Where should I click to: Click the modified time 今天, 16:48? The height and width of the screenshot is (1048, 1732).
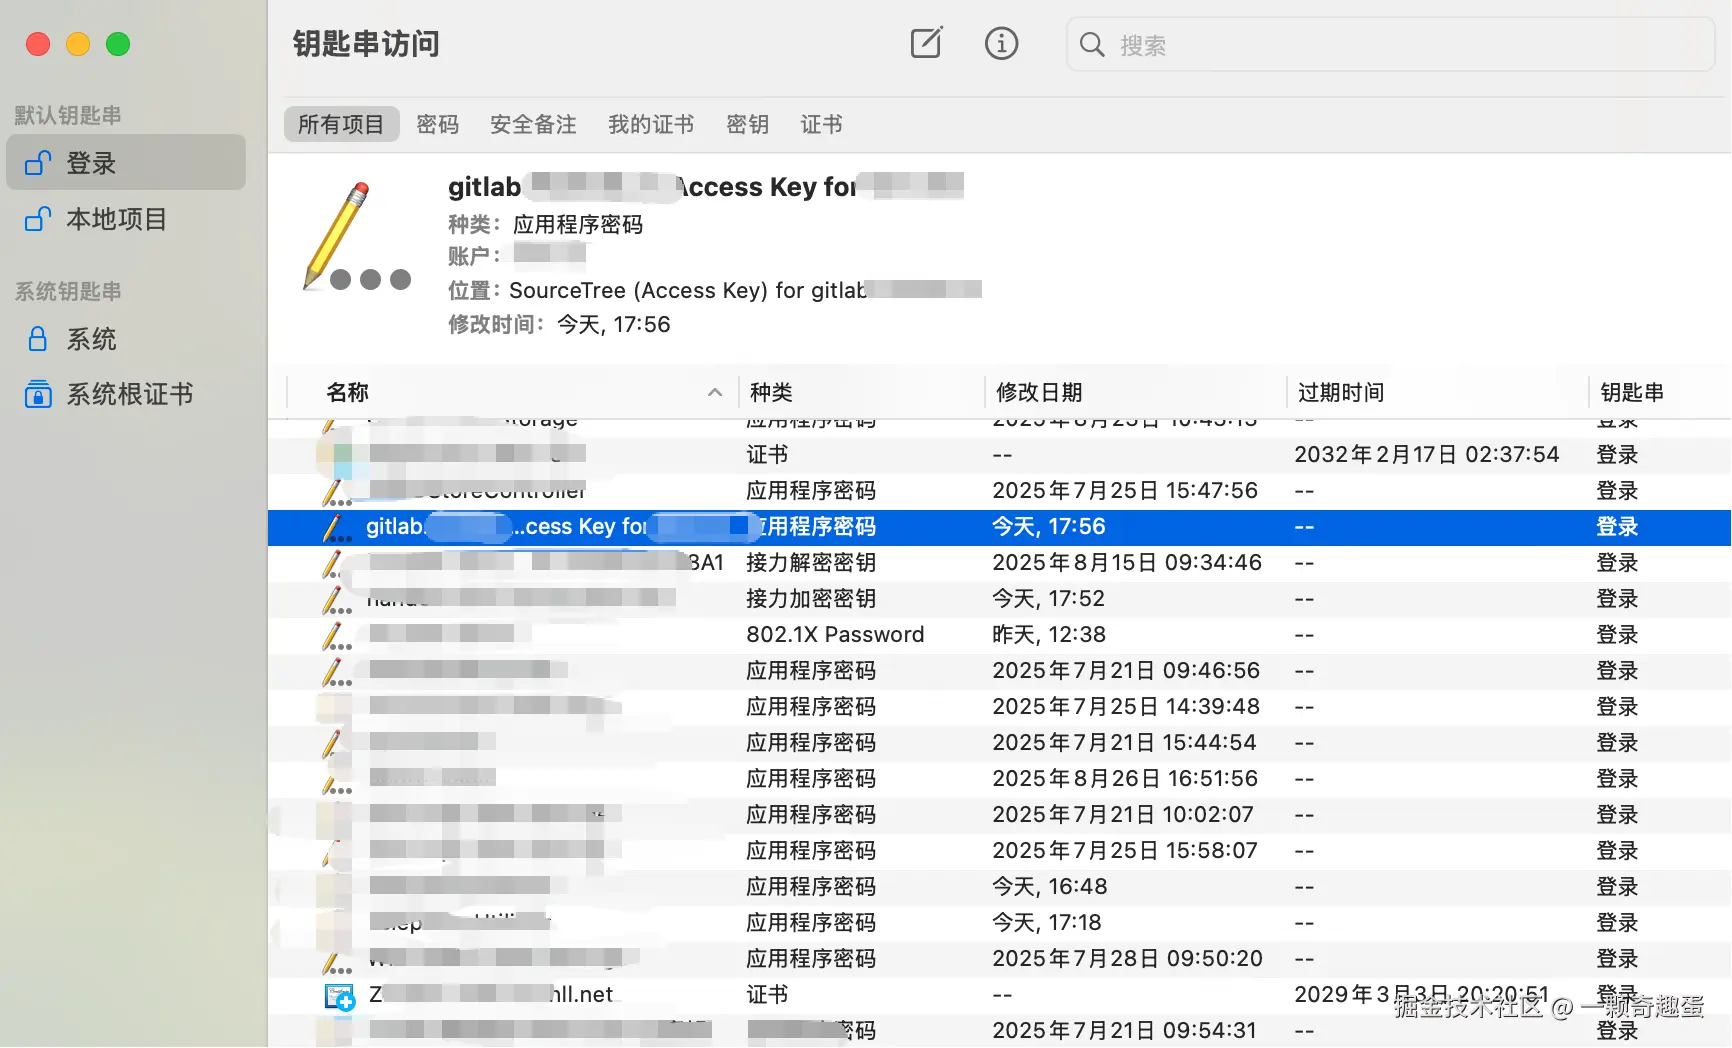[x=1050, y=887]
